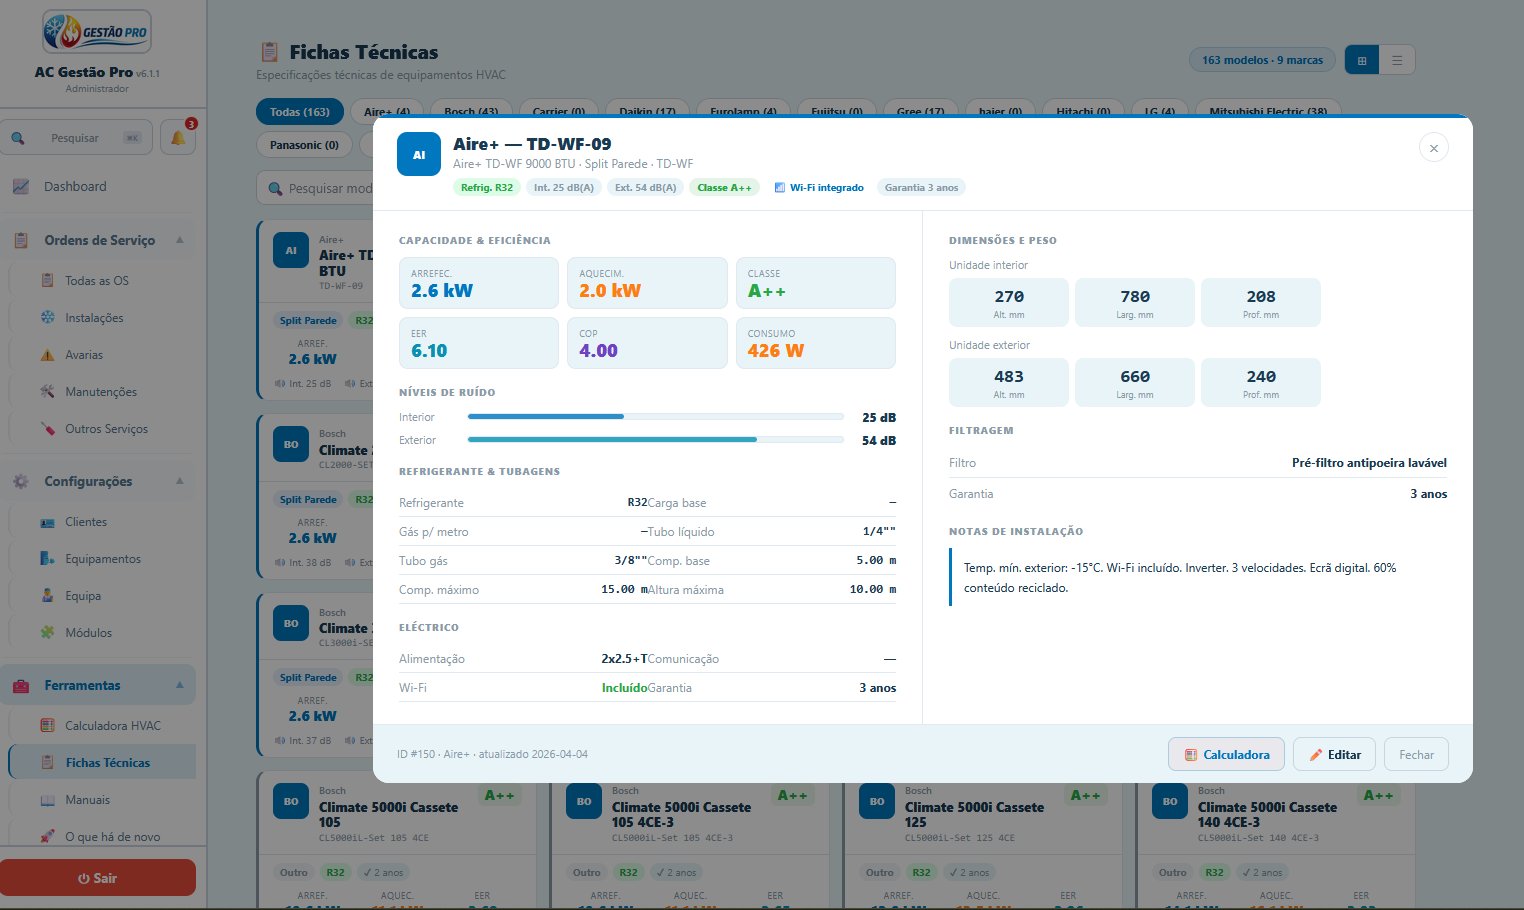Open Manutenções tools item
Image resolution: width=1524 pixels, height=910 pixels.
[x=102, y=392]
